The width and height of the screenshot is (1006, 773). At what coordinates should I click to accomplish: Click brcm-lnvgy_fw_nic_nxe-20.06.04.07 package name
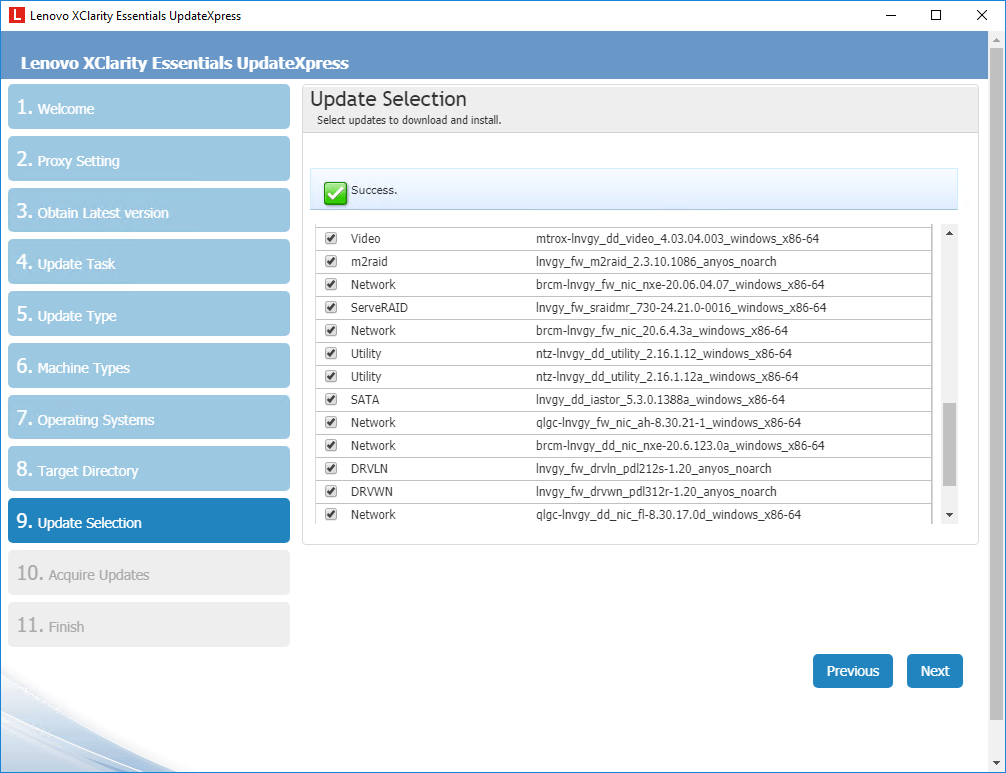click(x=680, y=285)
